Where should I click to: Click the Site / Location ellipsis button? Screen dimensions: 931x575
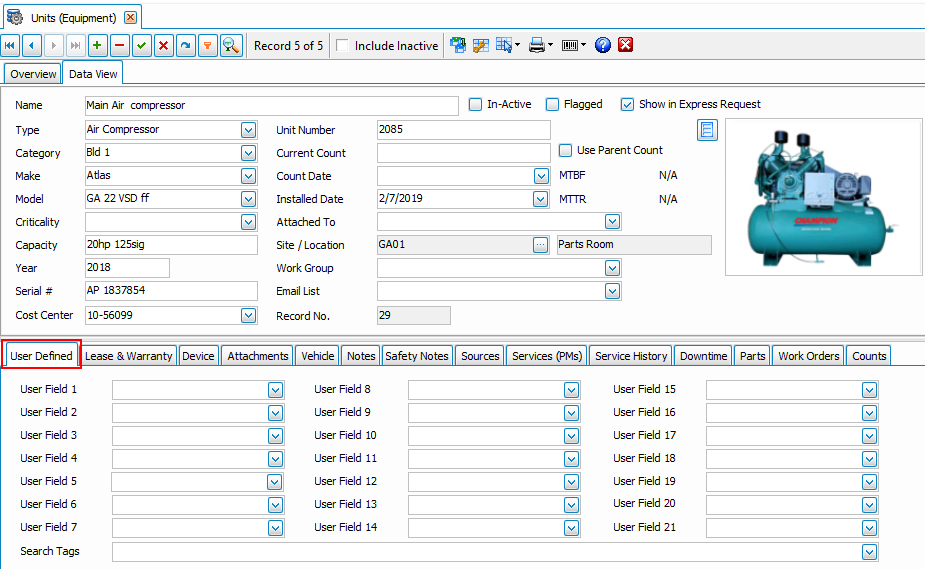[540, 245]
